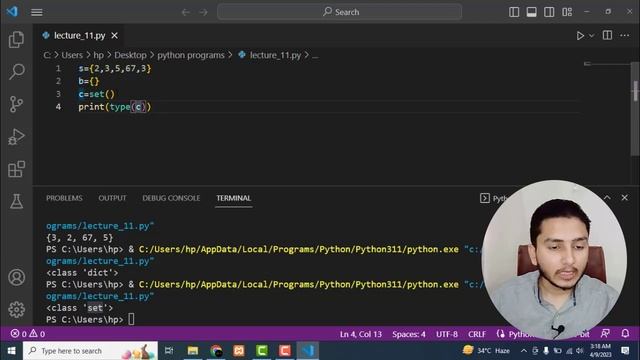Click the breadcrumb ellipsis symbol segment
Screen dimensions: 640x360
(315, 56)
